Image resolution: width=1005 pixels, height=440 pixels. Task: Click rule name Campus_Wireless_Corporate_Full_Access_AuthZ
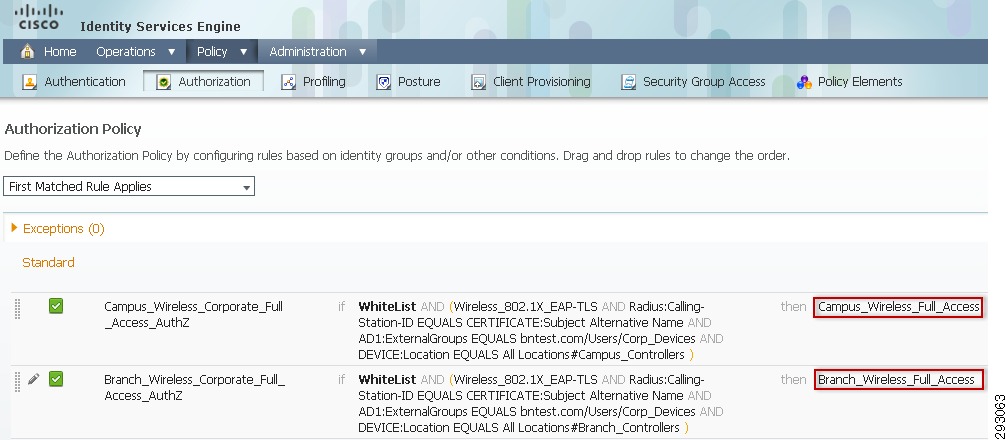tap(194, 314)
